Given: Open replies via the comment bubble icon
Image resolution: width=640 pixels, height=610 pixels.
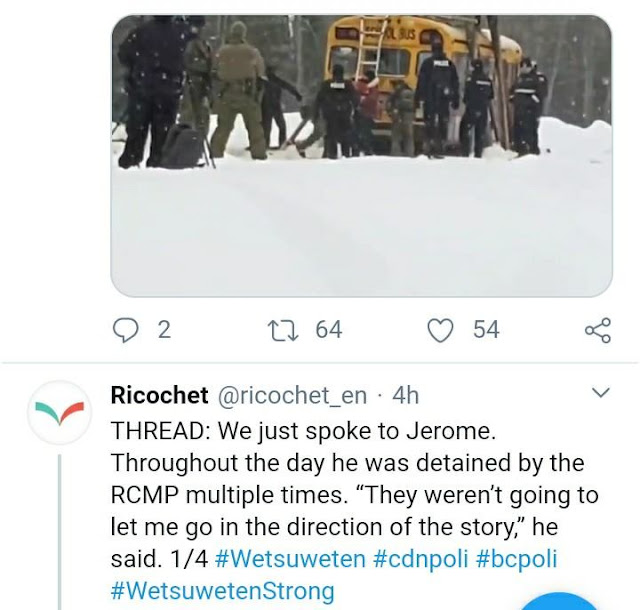Looking at the screenshot, I should [x=125, y=330].
